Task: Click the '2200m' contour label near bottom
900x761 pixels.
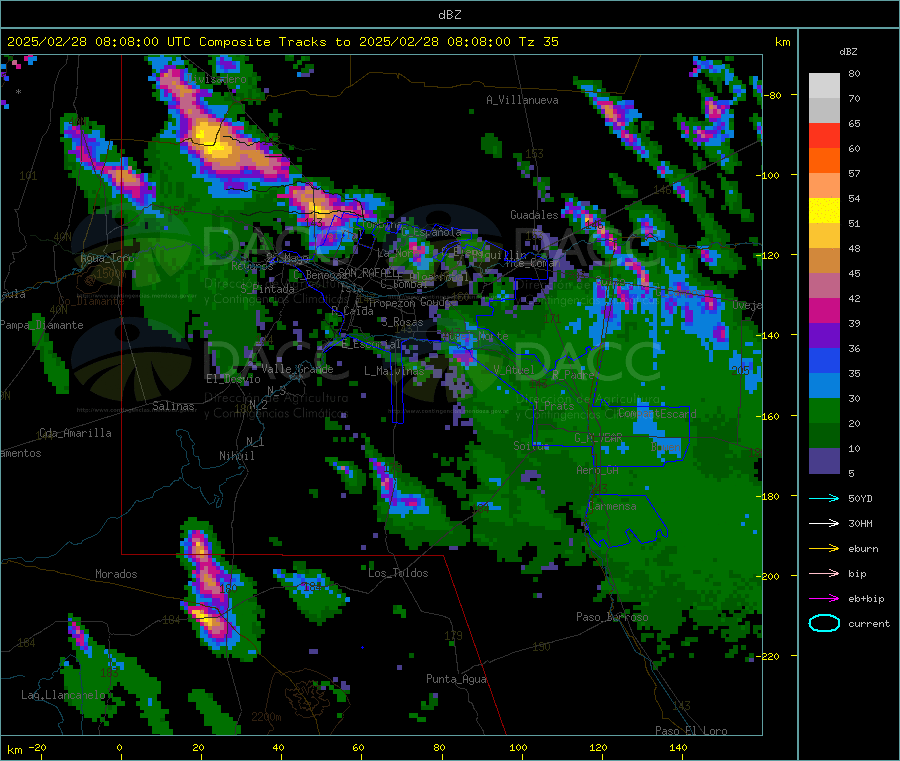Action: 266,717
